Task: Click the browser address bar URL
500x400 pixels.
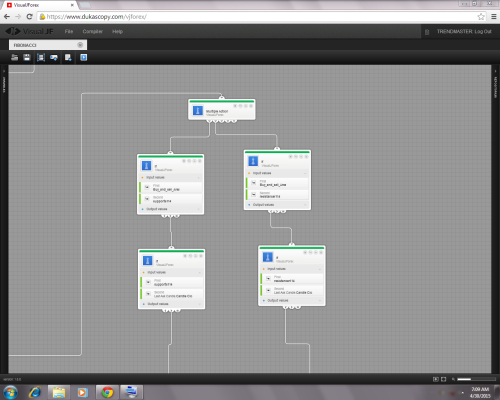Action: 96,17
